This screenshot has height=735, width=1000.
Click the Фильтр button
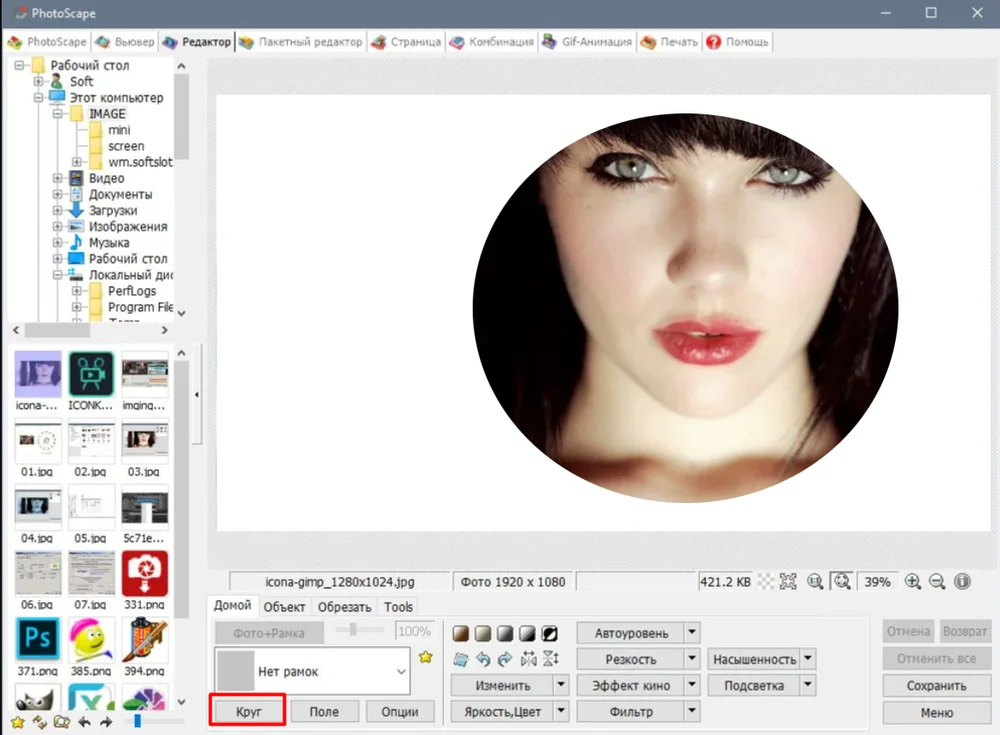pyautogui.click(x=631, y=711)
